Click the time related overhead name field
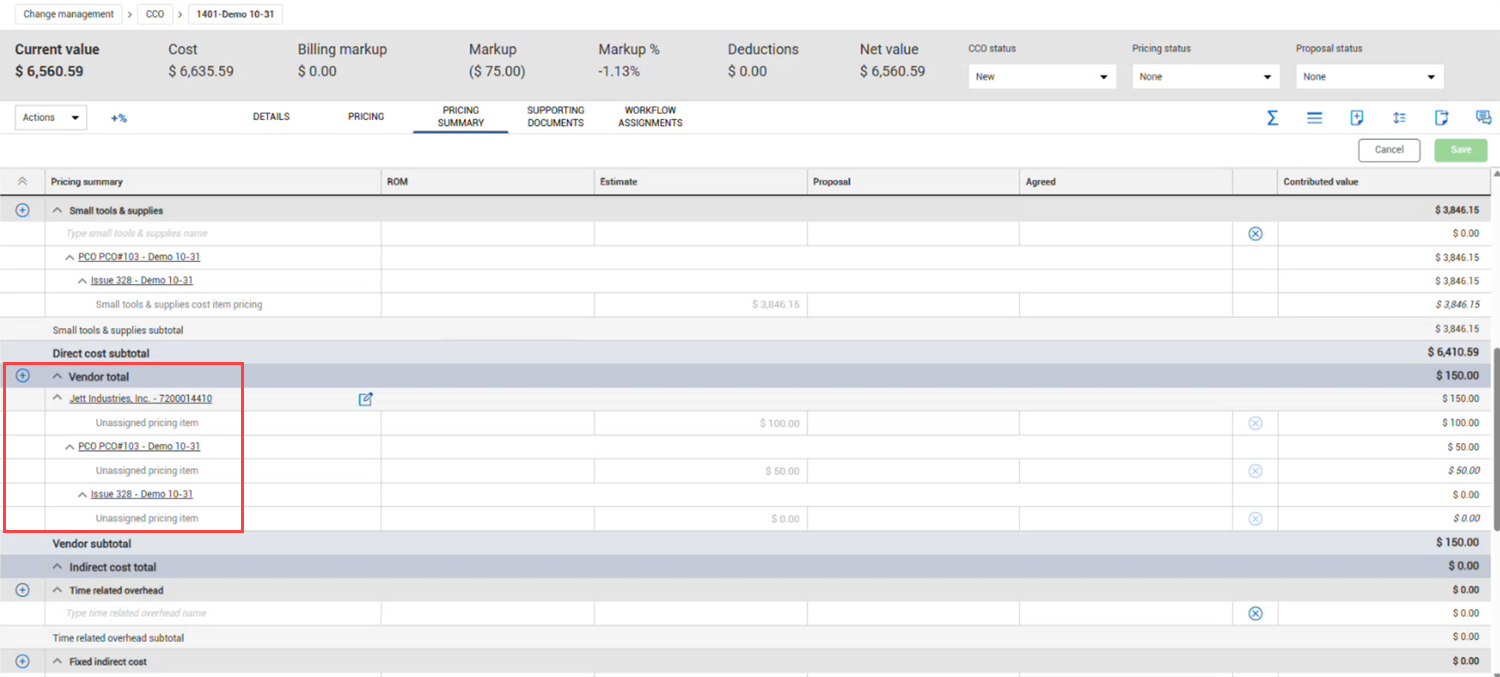The image size is (1500, 677). click(213, 613)
